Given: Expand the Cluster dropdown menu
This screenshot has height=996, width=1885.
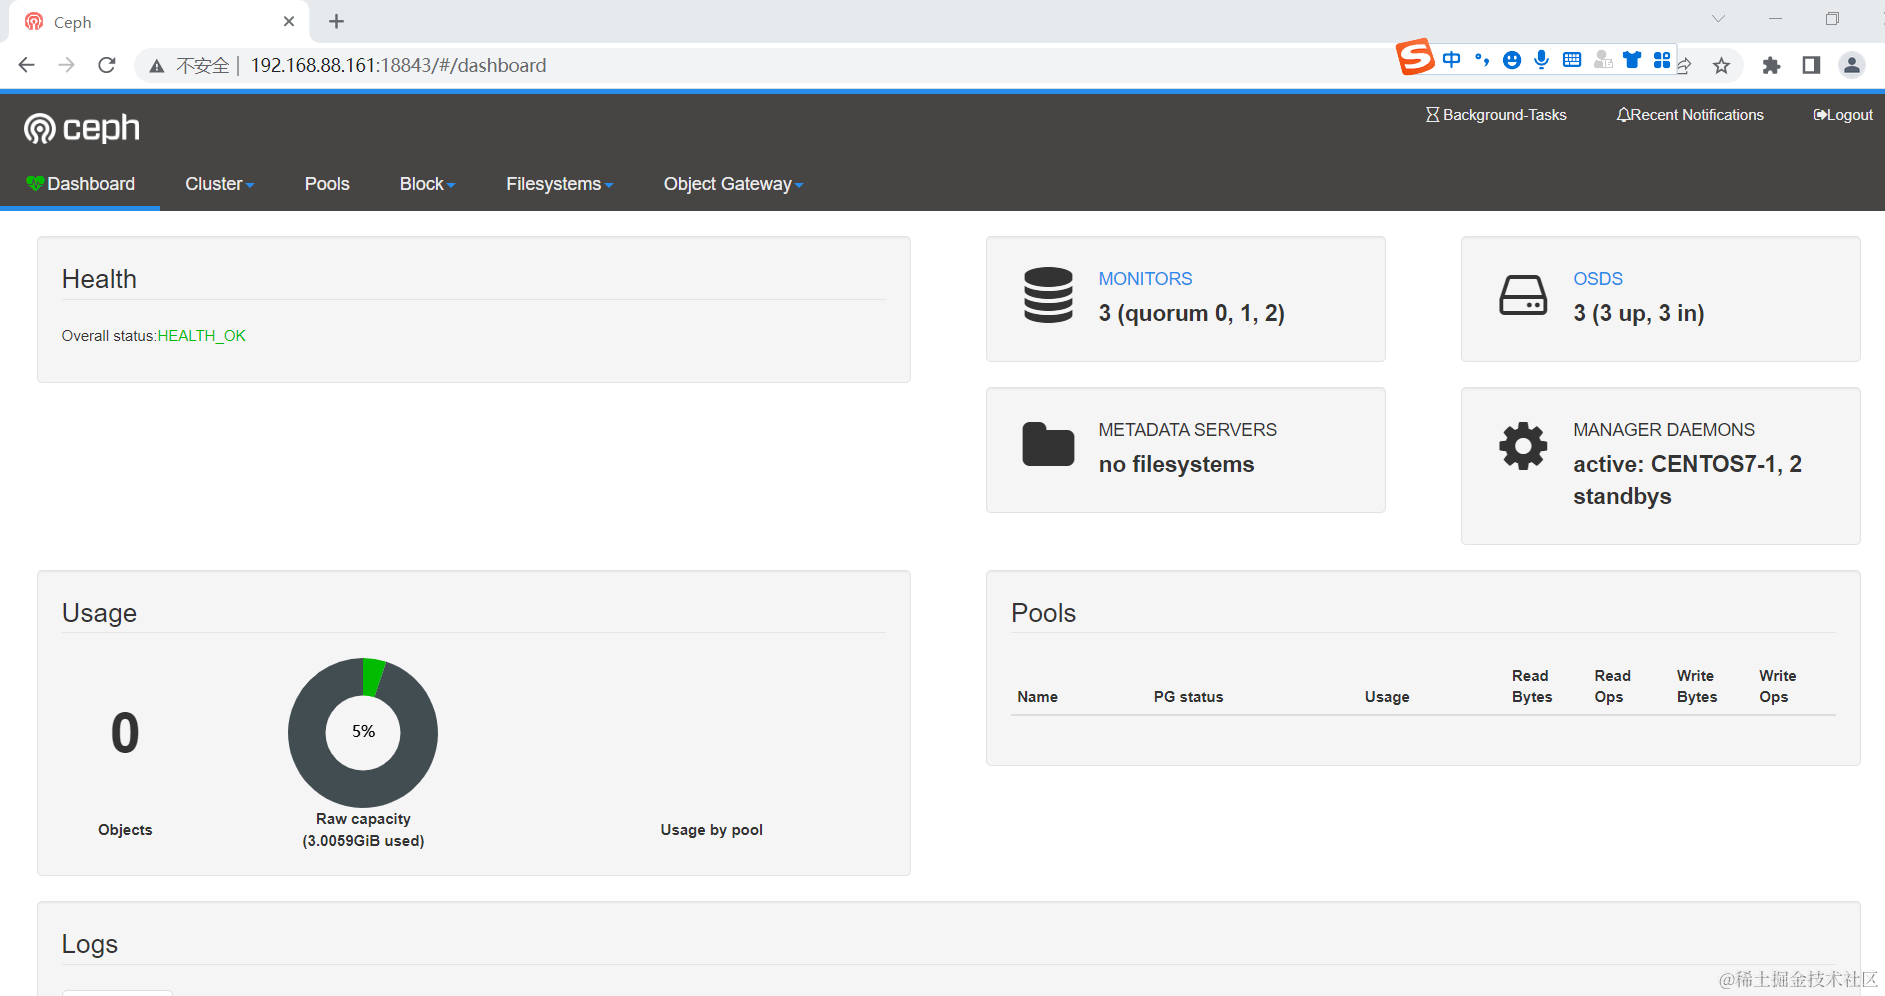Looking at the screenshot, I should coord(220,184).
